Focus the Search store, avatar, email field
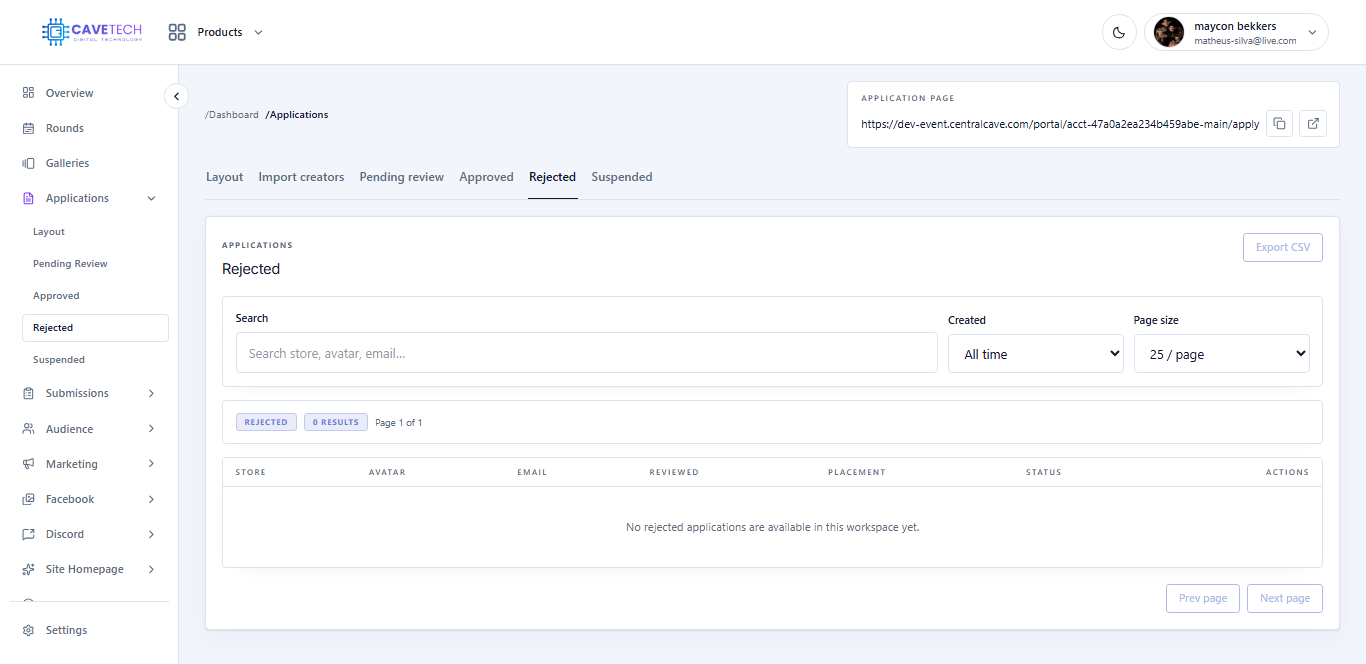This screenshot has height=664, width=1366. (587, 353)
